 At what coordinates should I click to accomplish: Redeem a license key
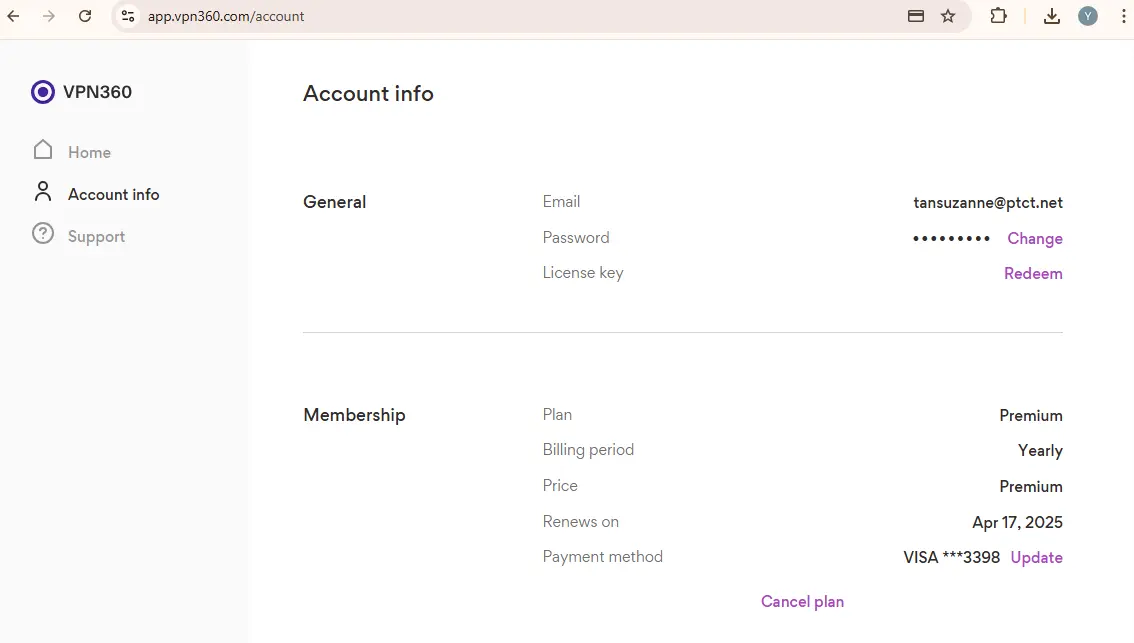tap(1033, 273)
